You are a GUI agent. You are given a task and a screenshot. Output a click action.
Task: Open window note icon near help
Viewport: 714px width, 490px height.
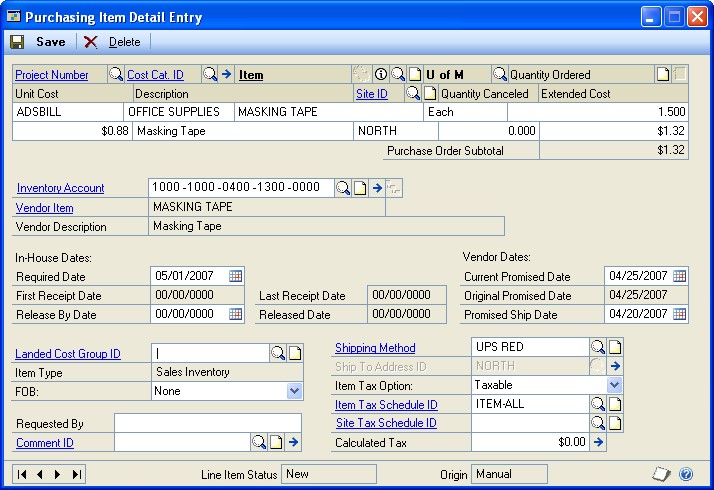[661, 474]
